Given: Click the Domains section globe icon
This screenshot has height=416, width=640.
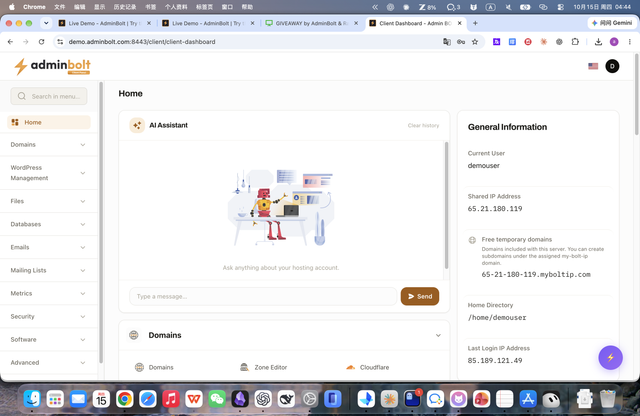Looking at the screenshot, I should point(134,335).
